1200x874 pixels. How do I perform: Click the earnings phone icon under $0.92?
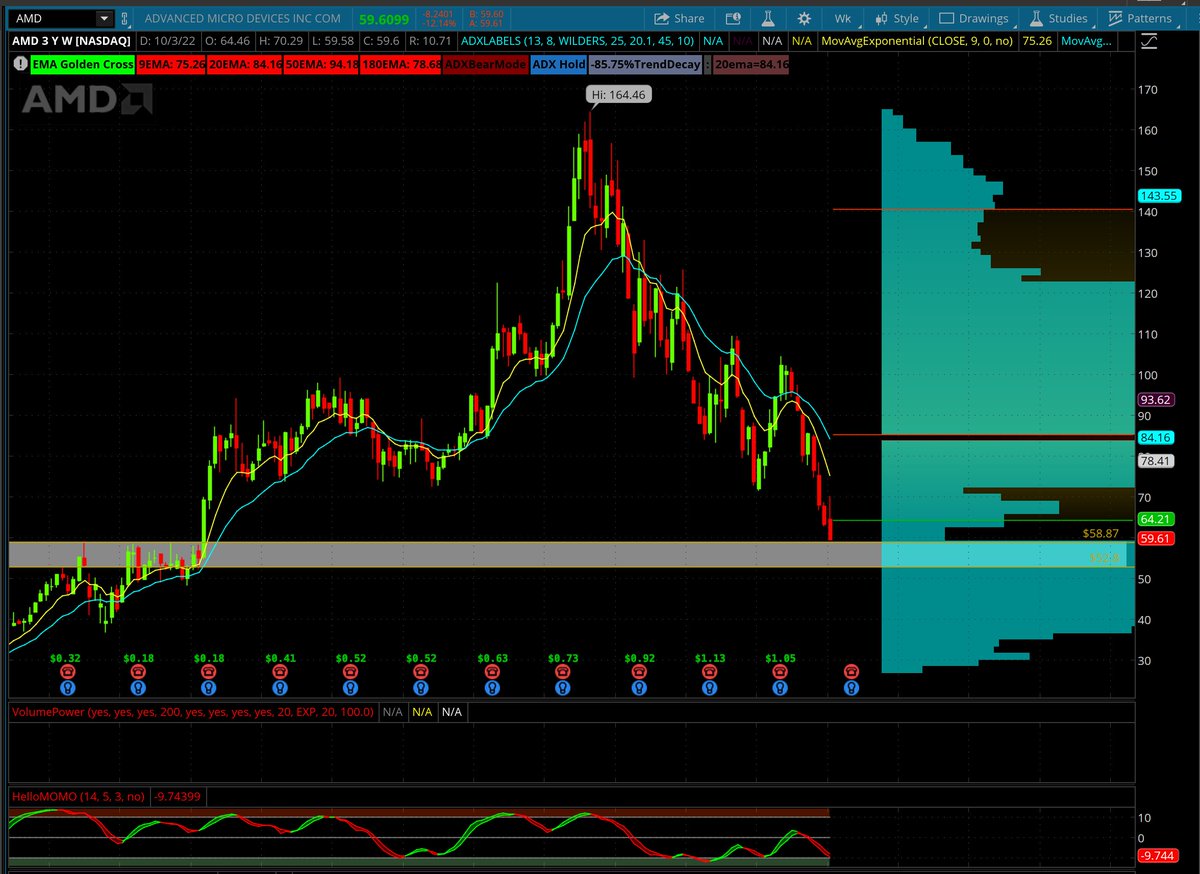click(637, 672)
